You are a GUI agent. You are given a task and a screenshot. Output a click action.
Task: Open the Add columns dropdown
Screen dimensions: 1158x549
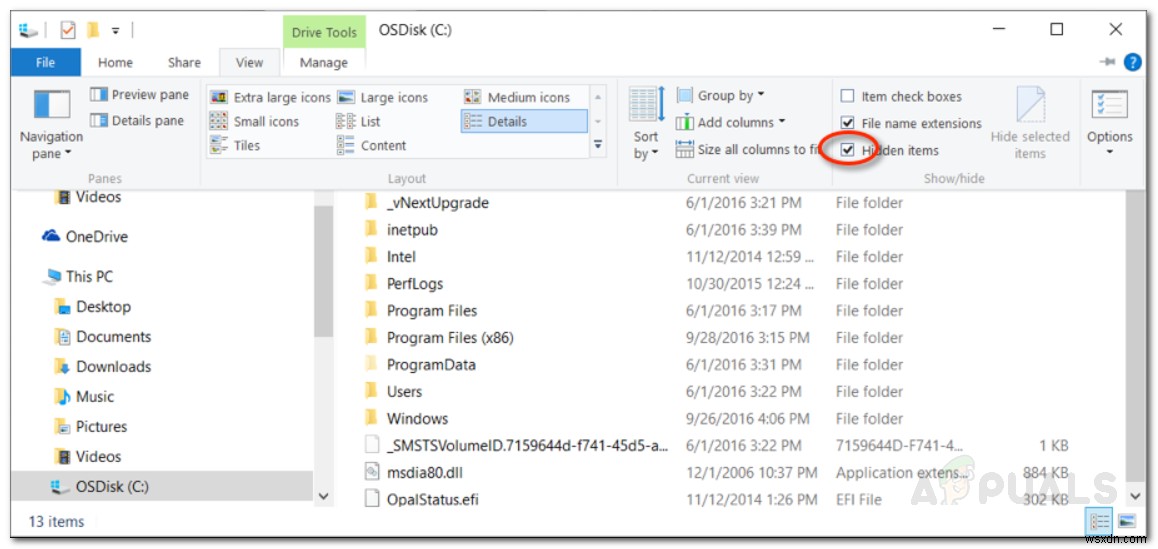click(730, 123)
